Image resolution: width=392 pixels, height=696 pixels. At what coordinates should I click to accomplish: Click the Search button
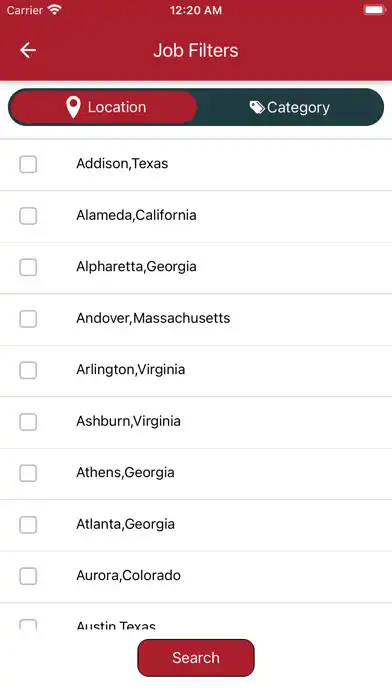(x=196, y=657)
